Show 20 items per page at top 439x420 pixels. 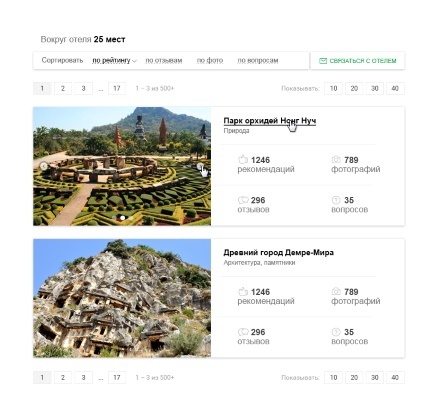pos(354,88)
